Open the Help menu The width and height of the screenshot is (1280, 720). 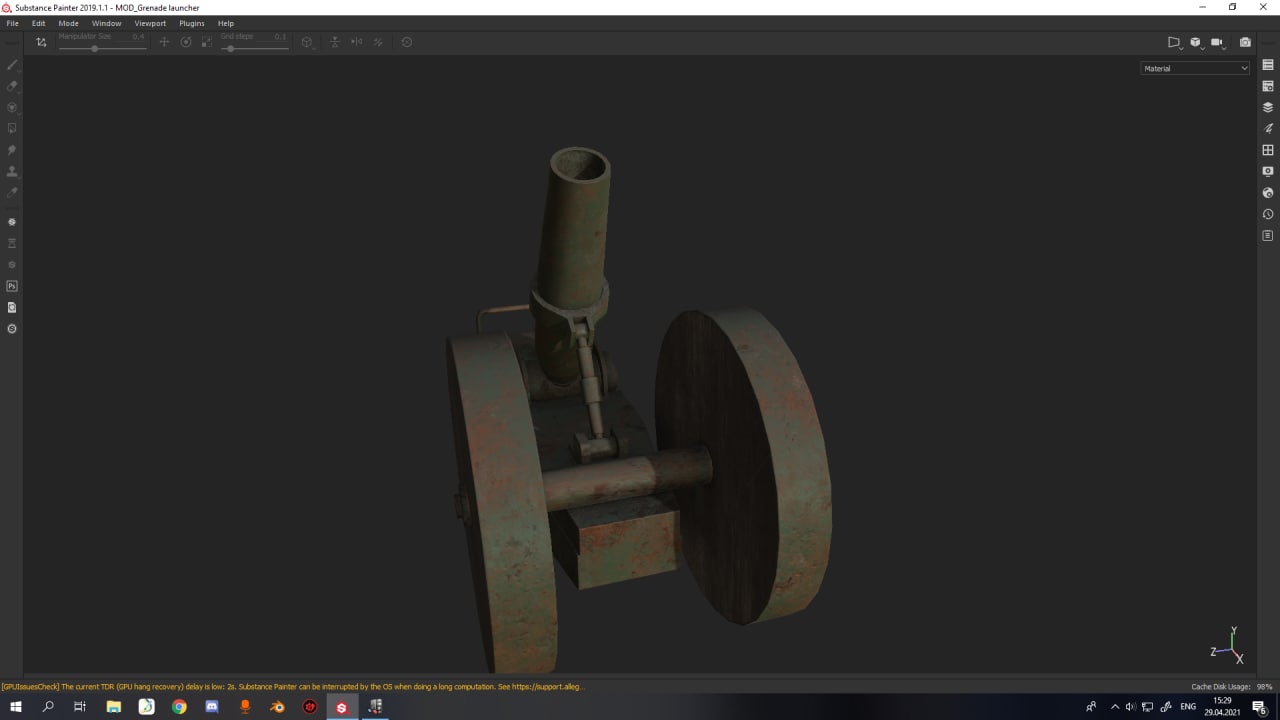pos(226,23)
